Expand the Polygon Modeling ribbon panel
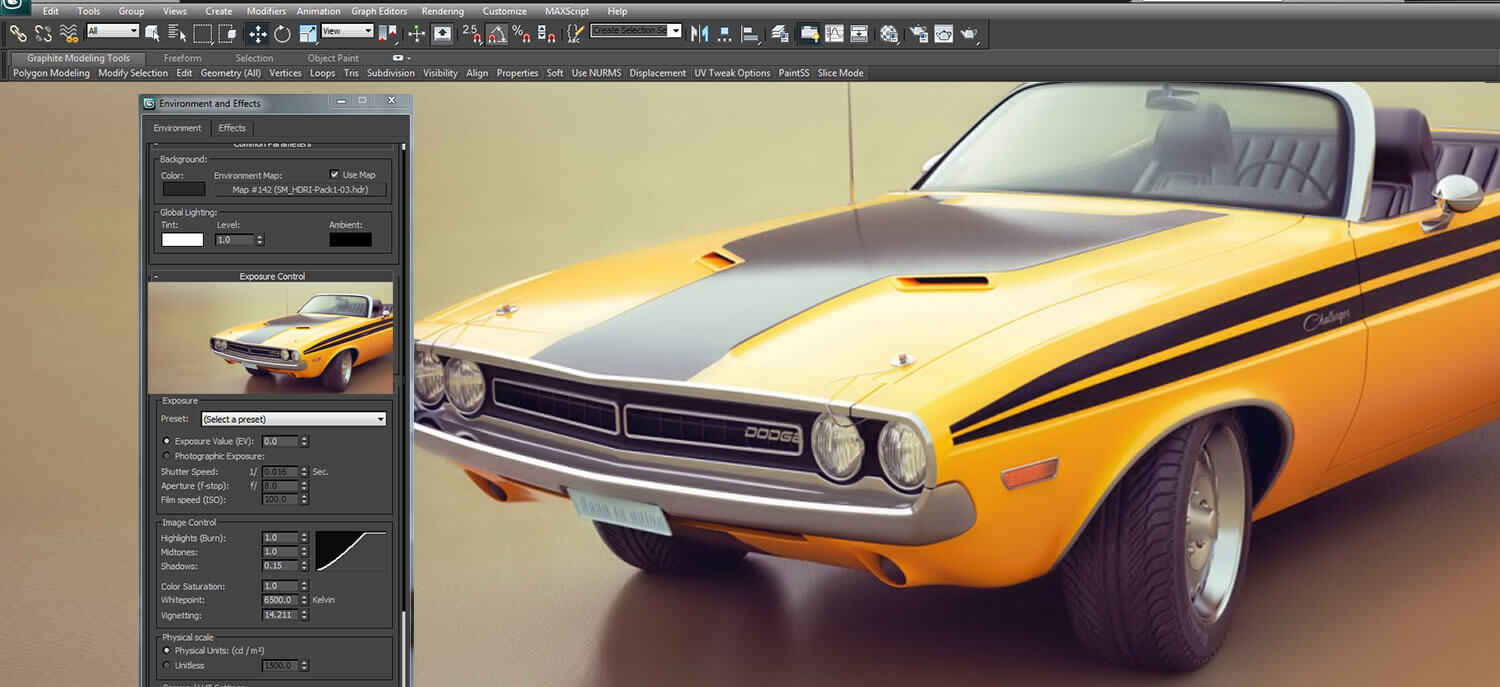Image resolution: width=1500 pixels, height=687 pixels. (51, 73)
